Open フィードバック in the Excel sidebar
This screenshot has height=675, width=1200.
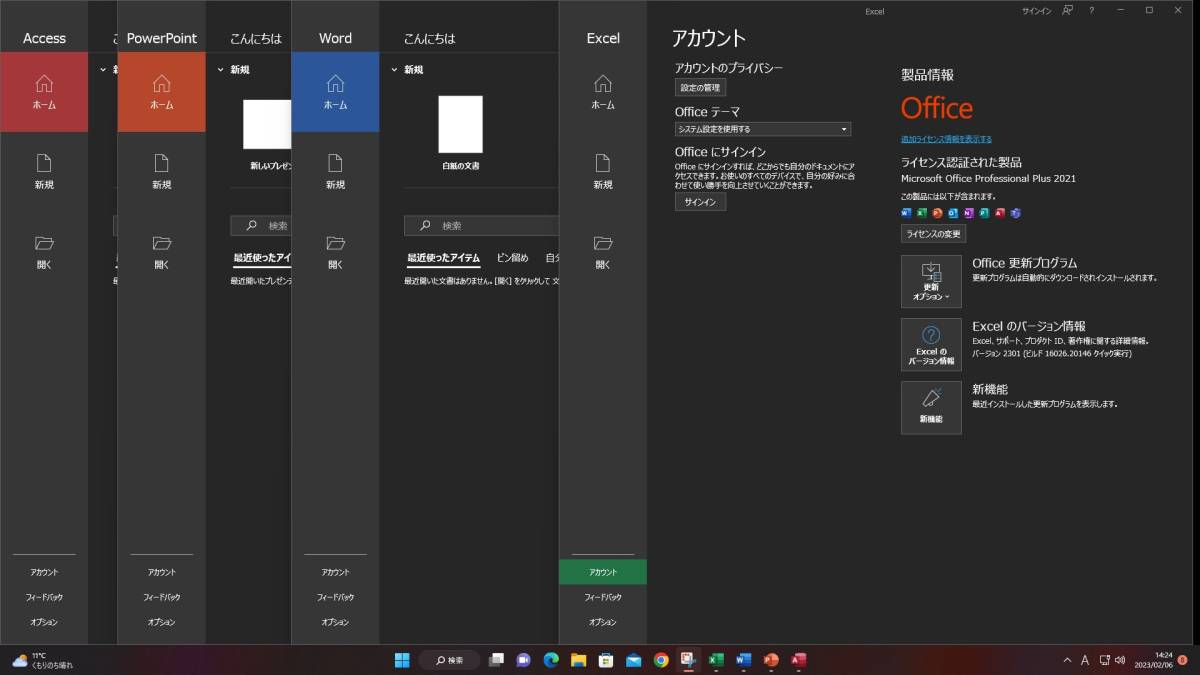[603, 597]
